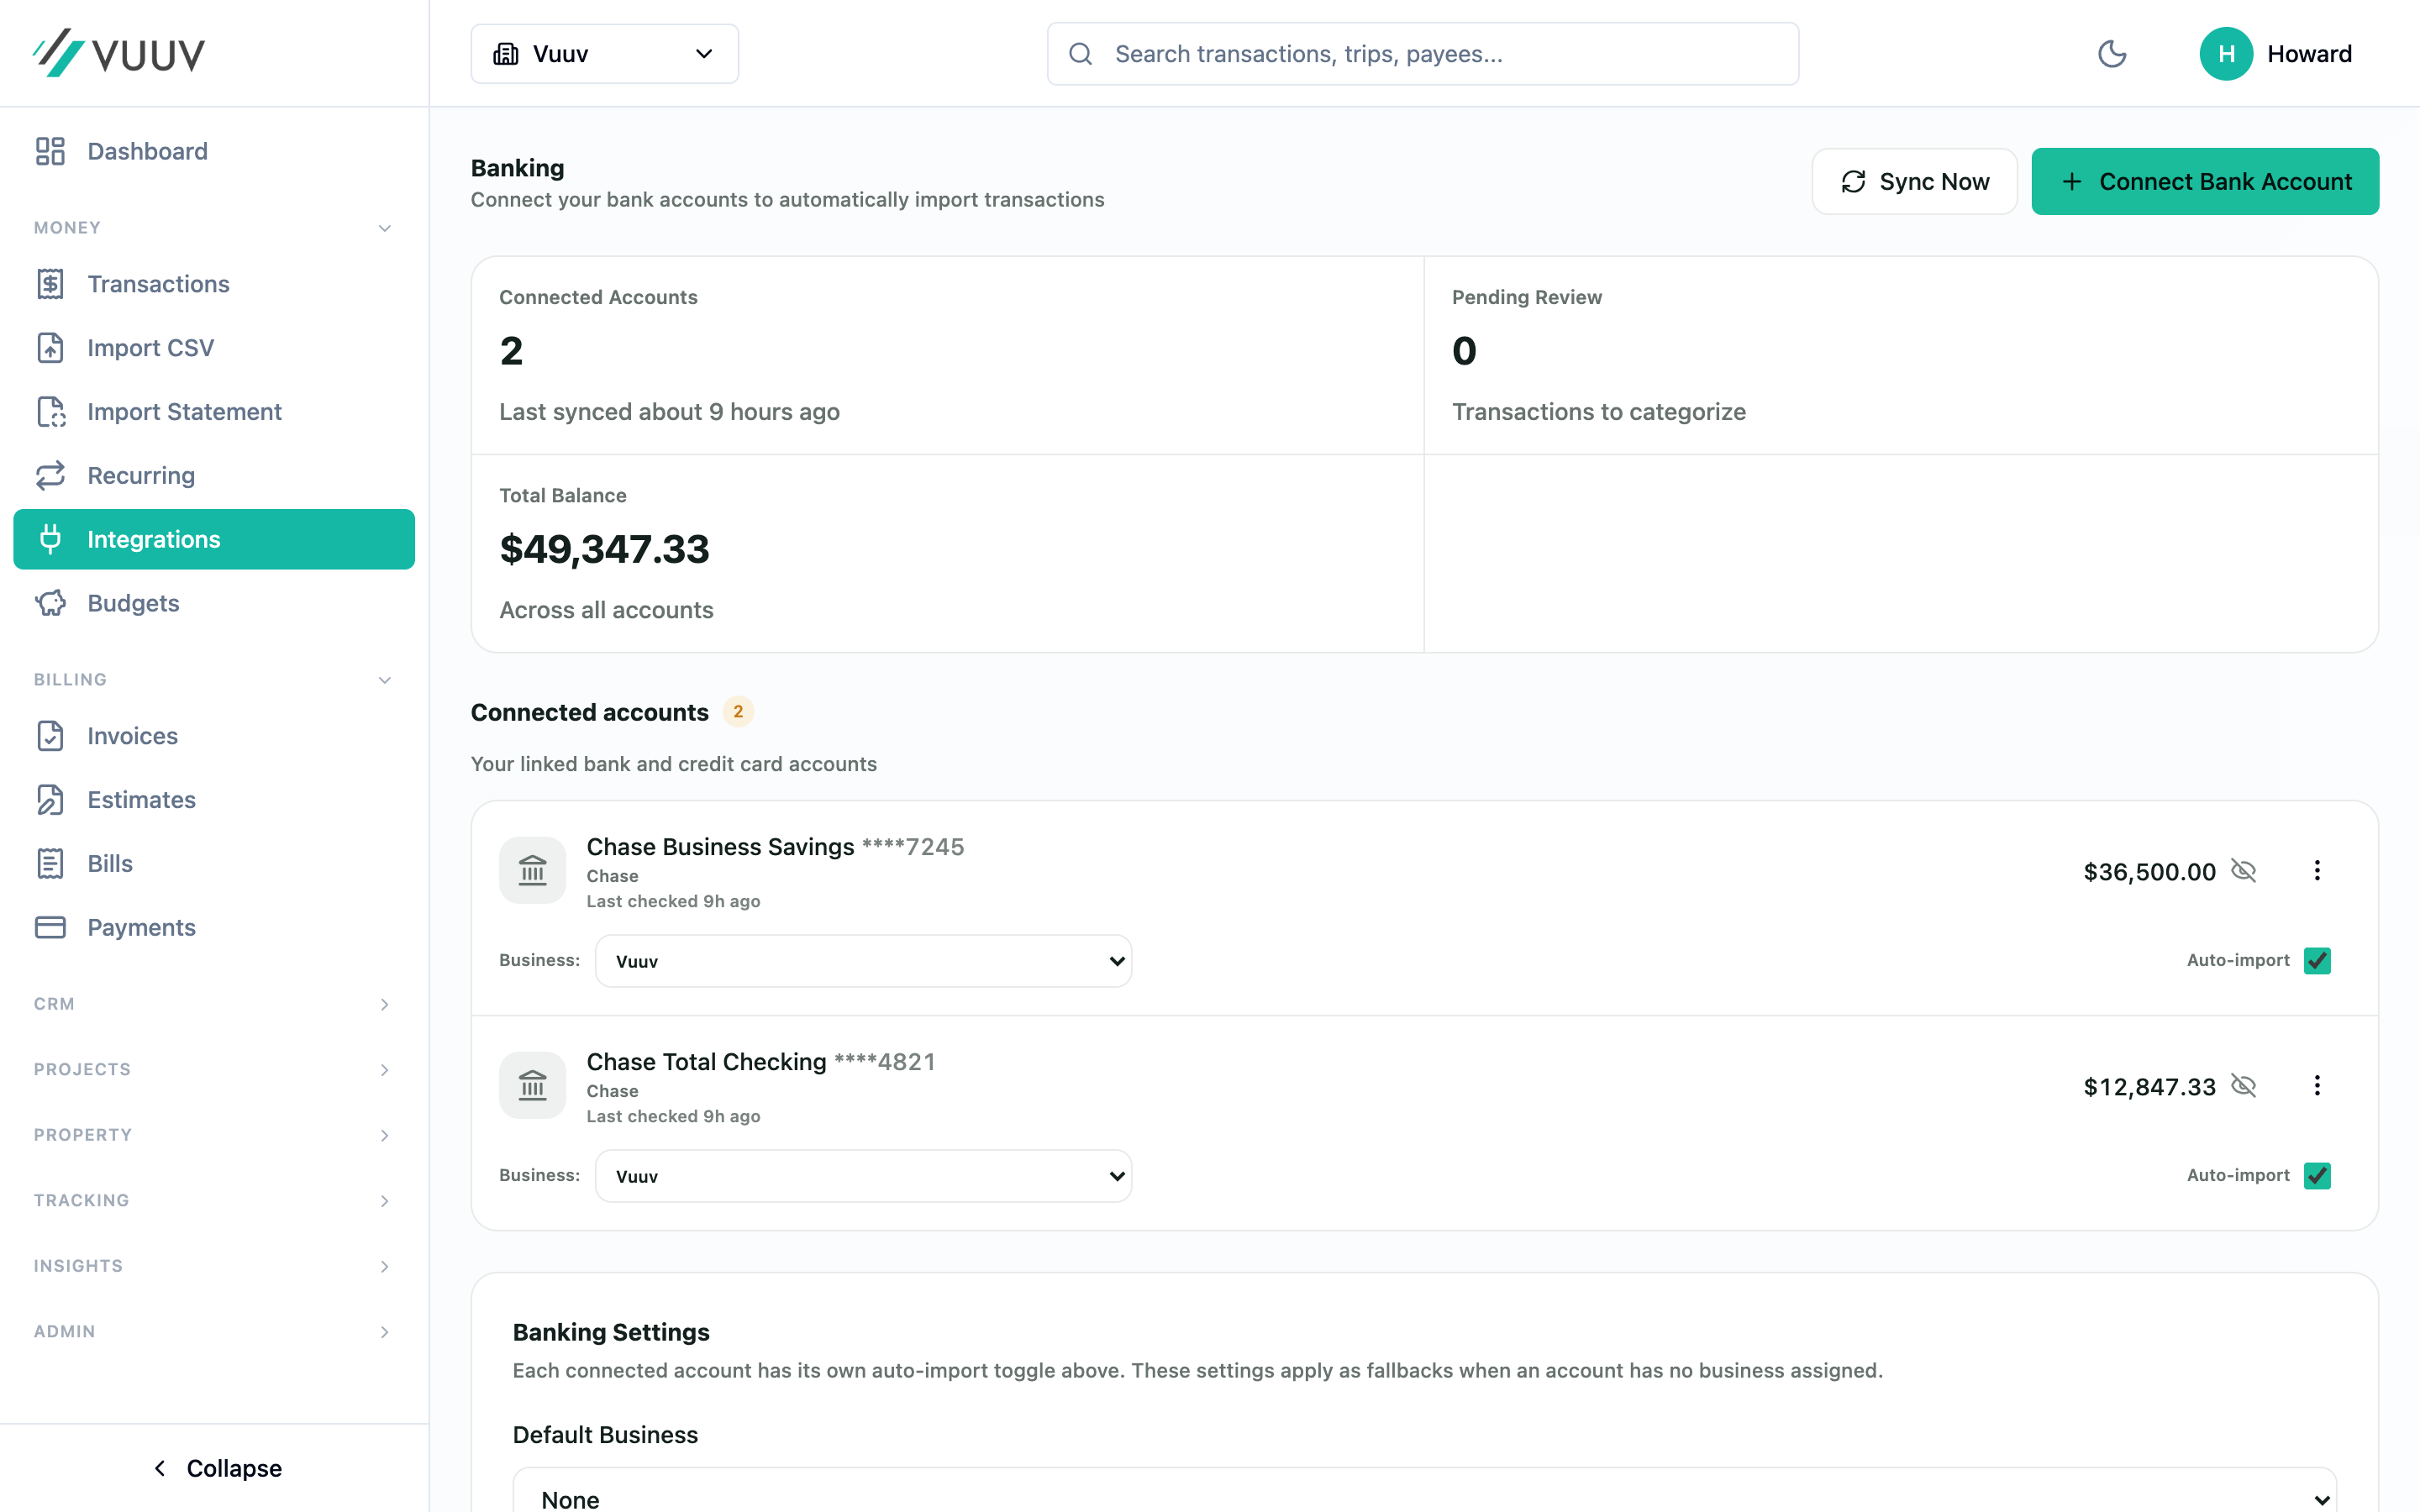Open the Vuuv business switcher dropdown
This screenshot has height=1512, width=2420.
pos(604,54)
